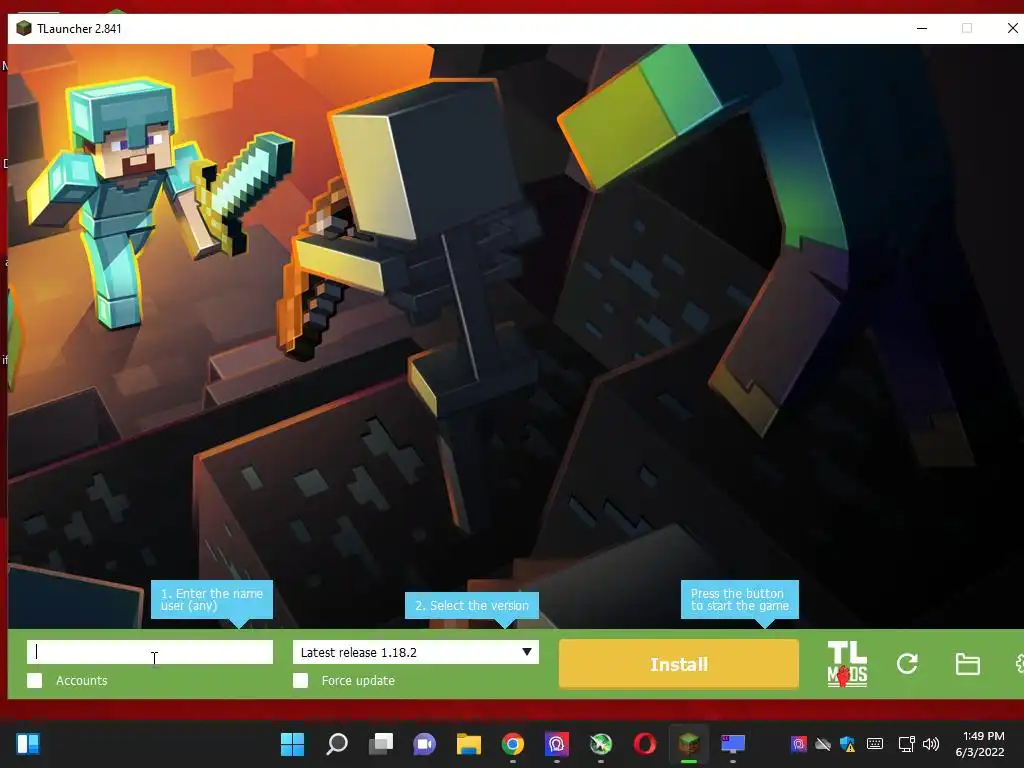The height and width of the screenshot is (768, 1024).
Task: Open Task View in taskbar
Action: click(x=381, y=744)
